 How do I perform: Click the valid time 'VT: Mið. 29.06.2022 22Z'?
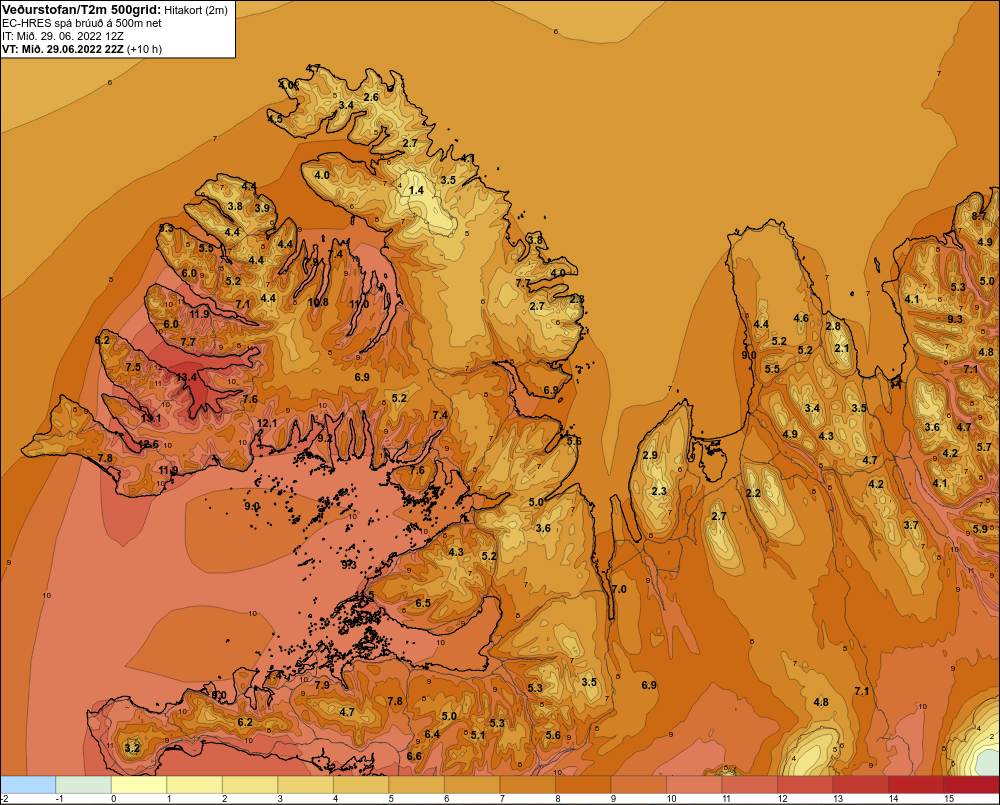(63, 49)
